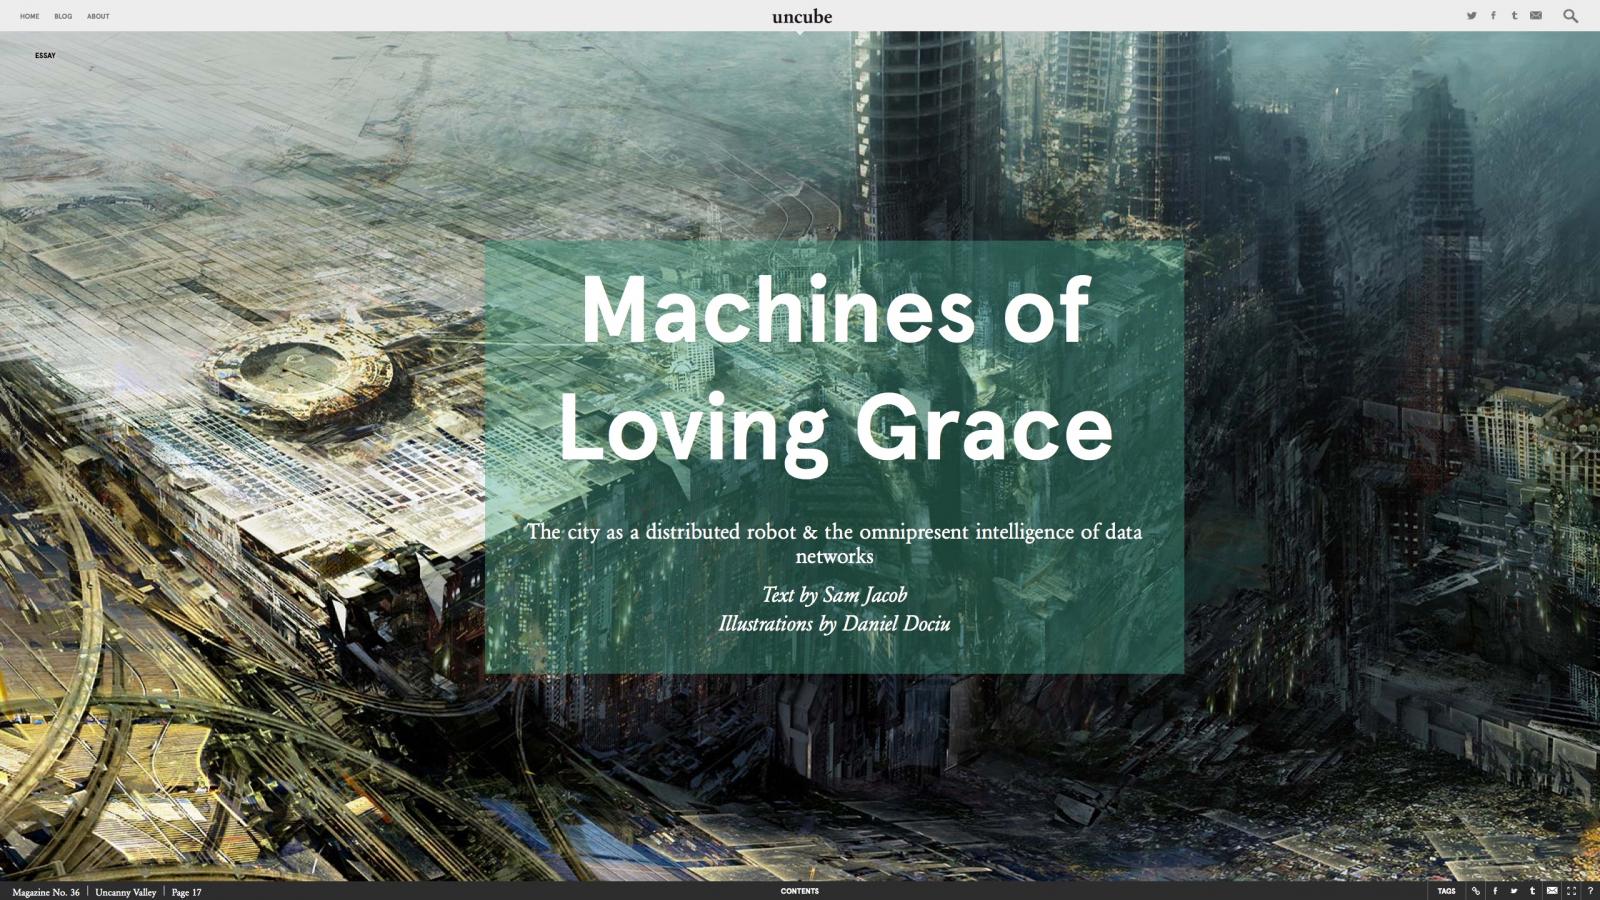Email this page from the bottom bar
The image size is (1600, 900).
(x=1552, y=891)
